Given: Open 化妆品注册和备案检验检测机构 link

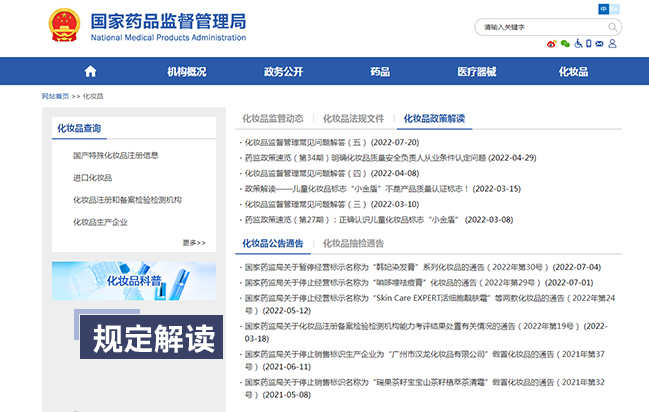Looking at the screenshot, I should (x=127, y=200).
